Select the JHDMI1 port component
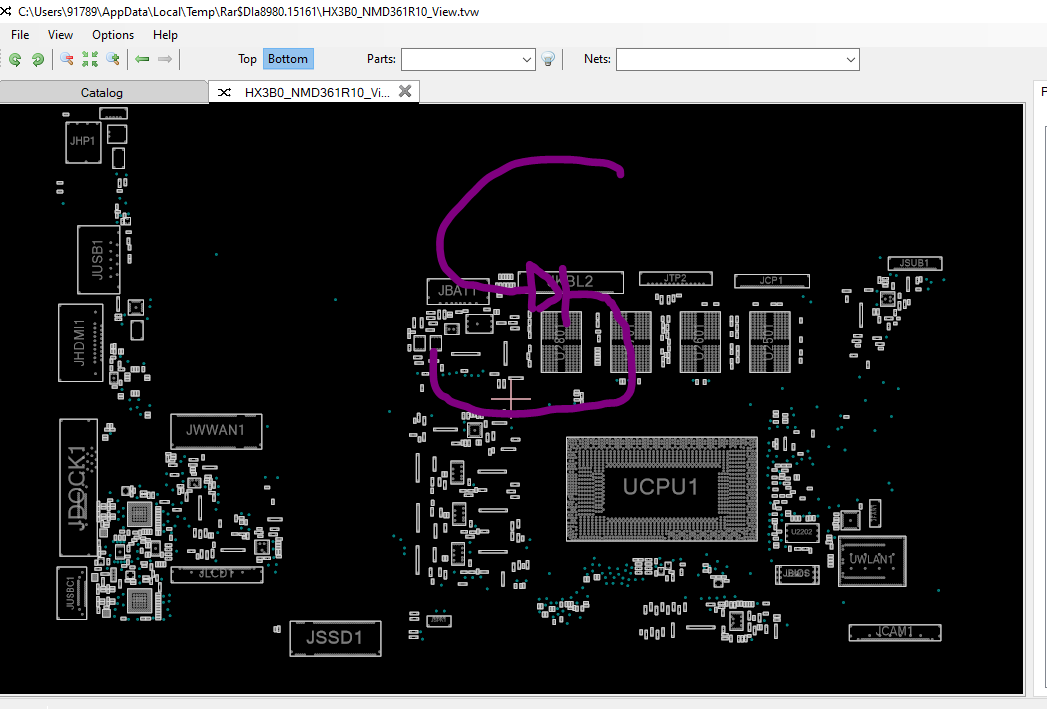Viewport: 1047px width, 709px height. point(81,342)
